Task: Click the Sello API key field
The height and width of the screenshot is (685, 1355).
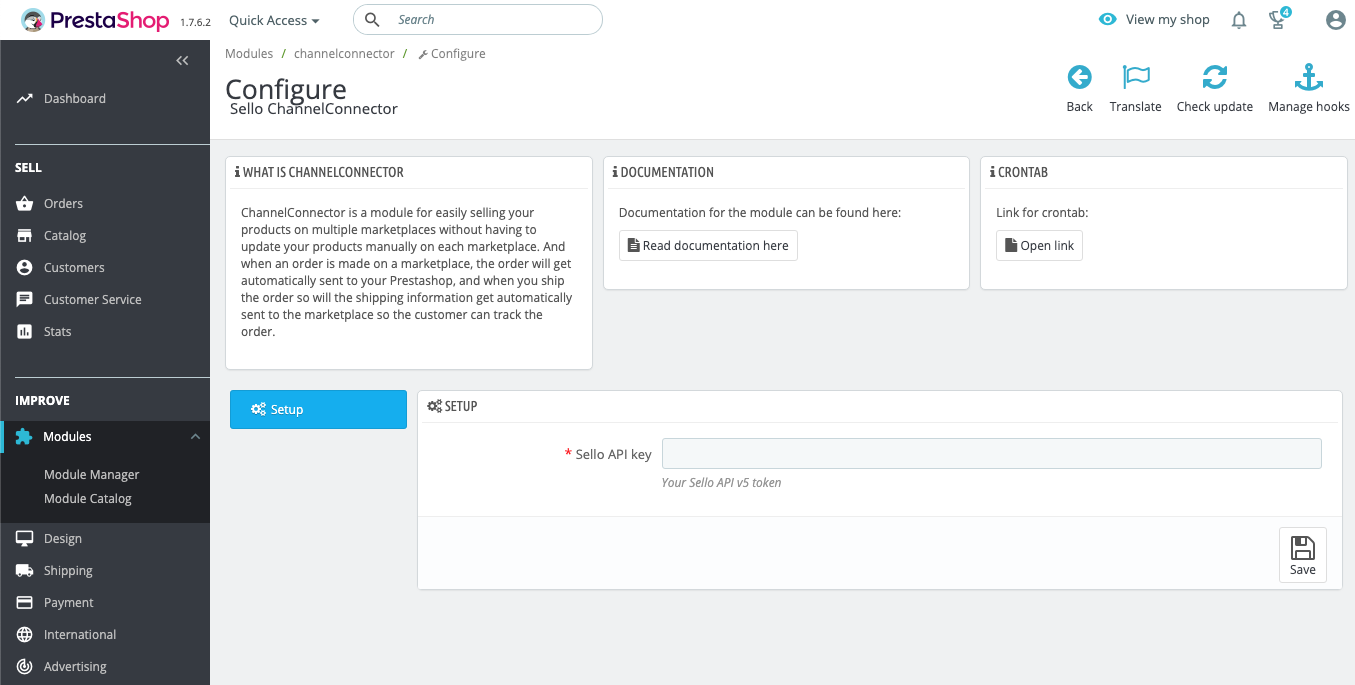Action: (992, 454)
